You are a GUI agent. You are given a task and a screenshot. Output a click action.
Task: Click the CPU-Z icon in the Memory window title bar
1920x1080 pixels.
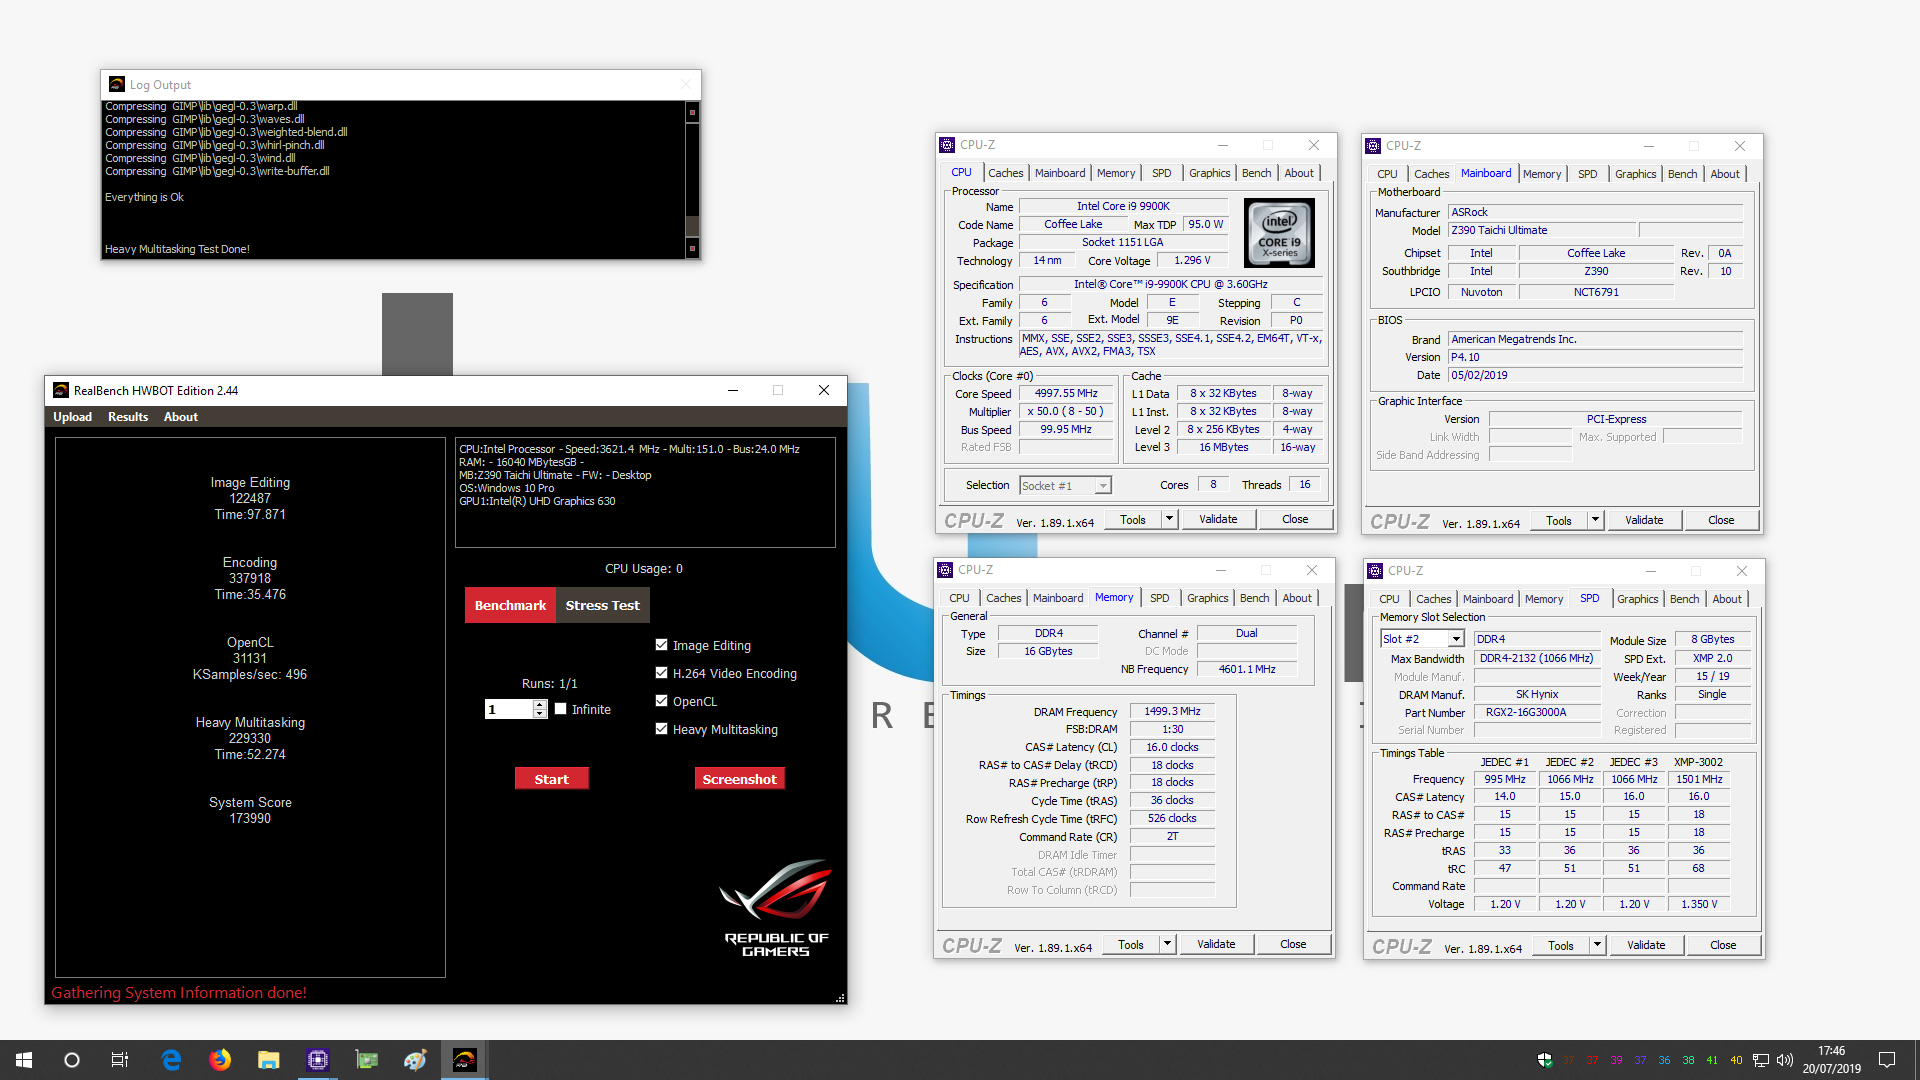pos(945,570)
